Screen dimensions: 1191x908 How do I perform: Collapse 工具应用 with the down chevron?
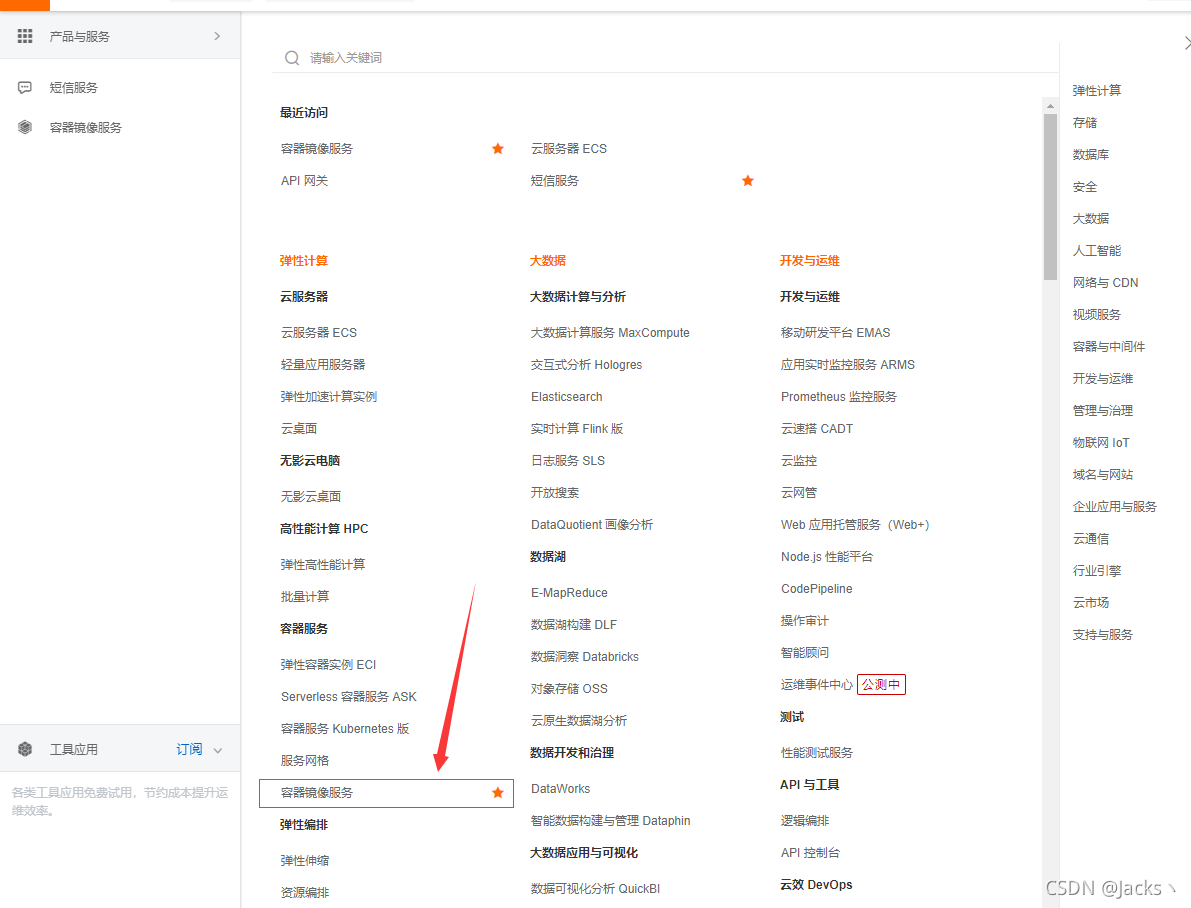point(218,750)
